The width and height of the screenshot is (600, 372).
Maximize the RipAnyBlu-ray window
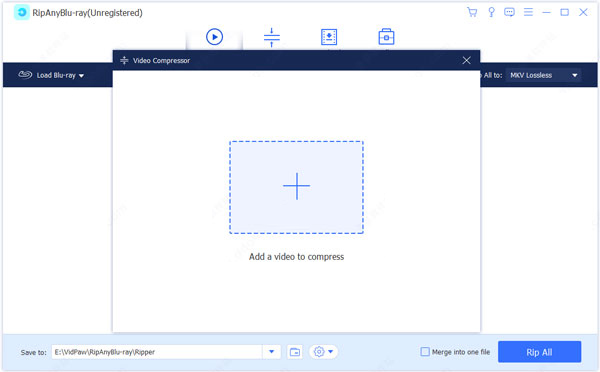[564, 12]
